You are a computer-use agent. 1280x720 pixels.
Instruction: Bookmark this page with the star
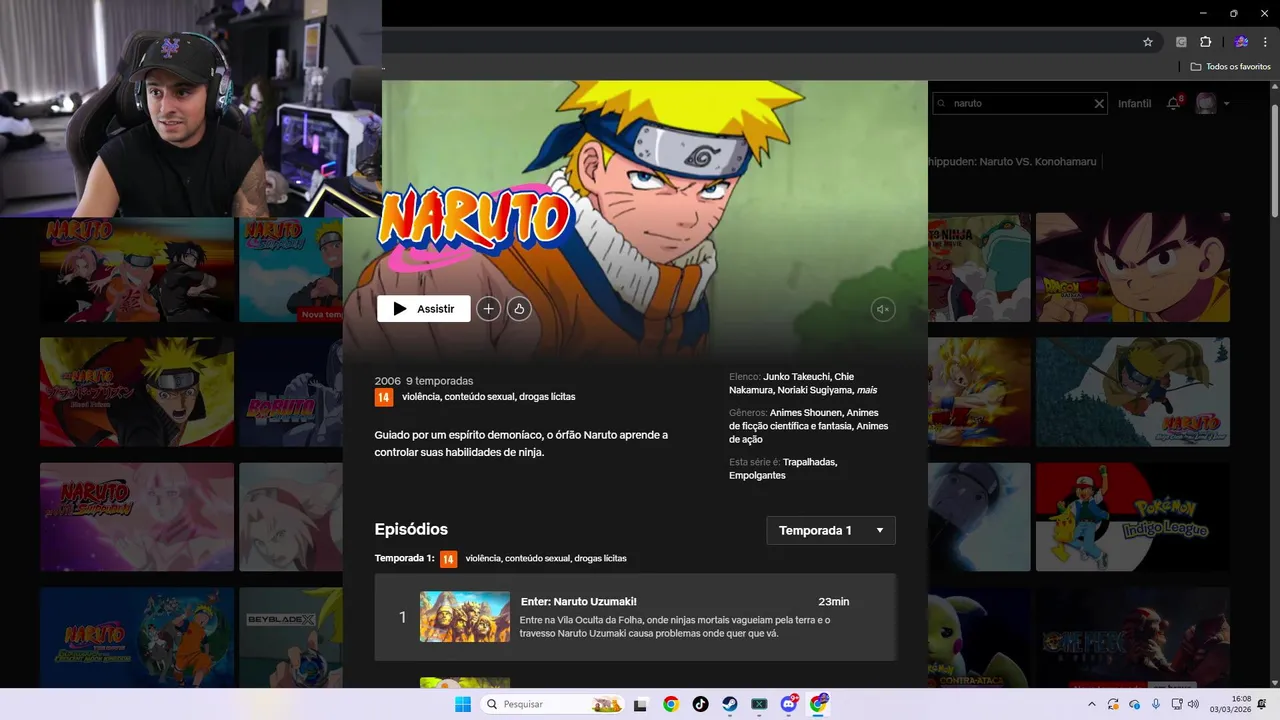coord(1148,42)
